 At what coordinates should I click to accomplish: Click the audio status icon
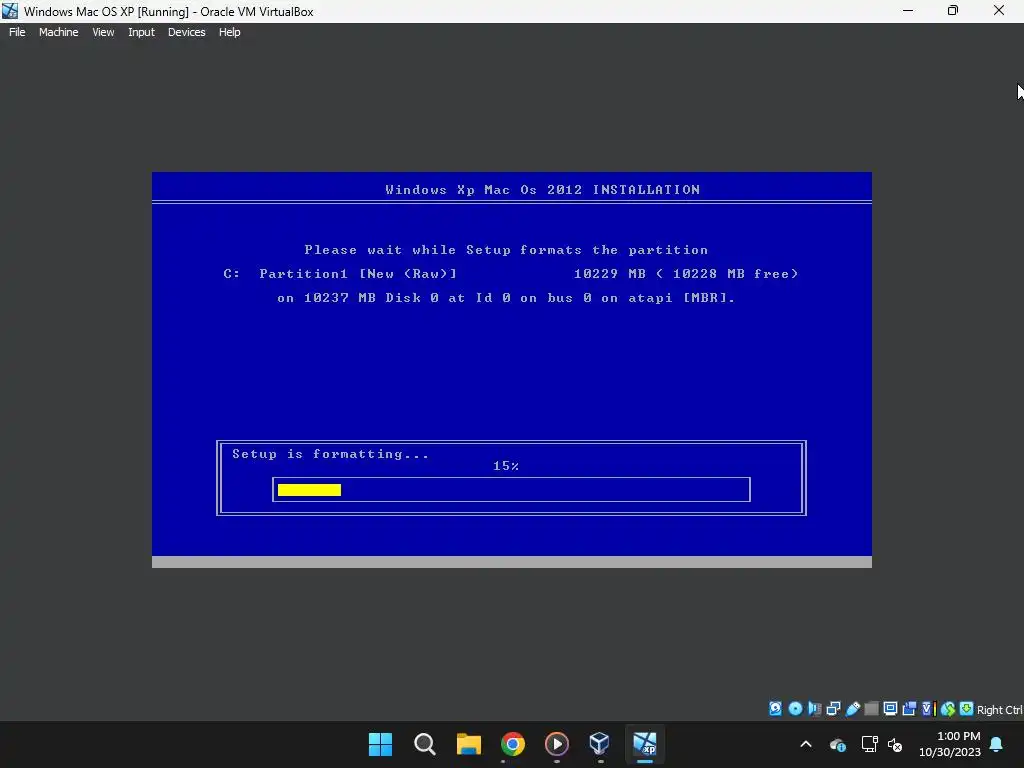pos(814,709)
